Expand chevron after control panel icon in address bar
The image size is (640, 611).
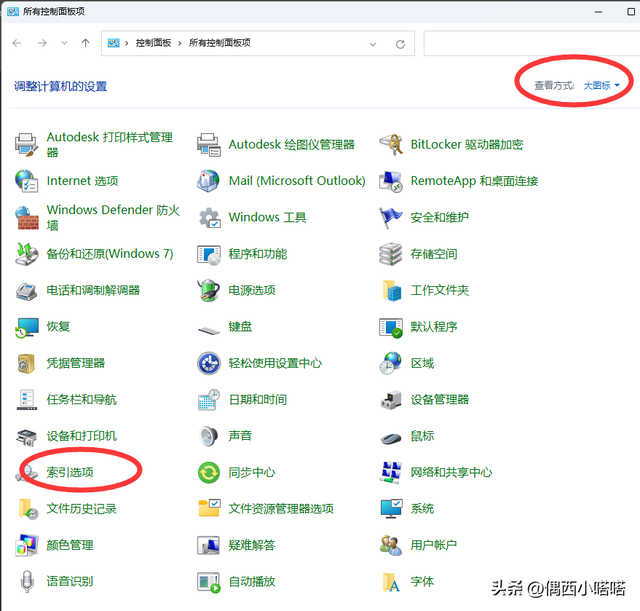point(127,43)
